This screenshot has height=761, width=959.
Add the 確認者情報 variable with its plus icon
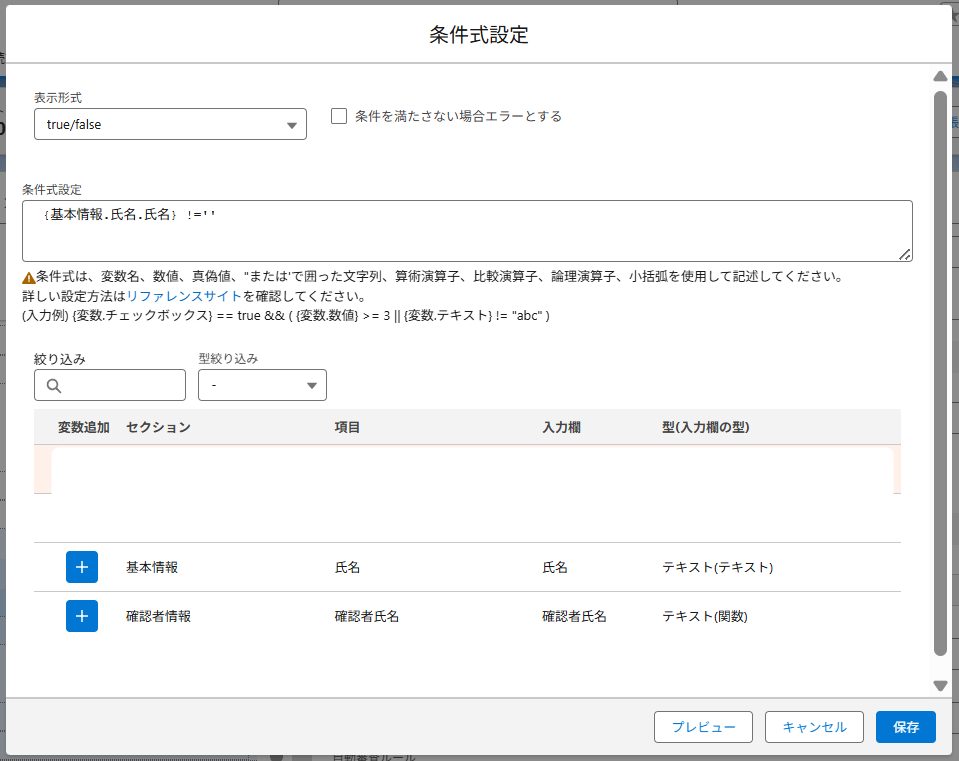(82, 616)
